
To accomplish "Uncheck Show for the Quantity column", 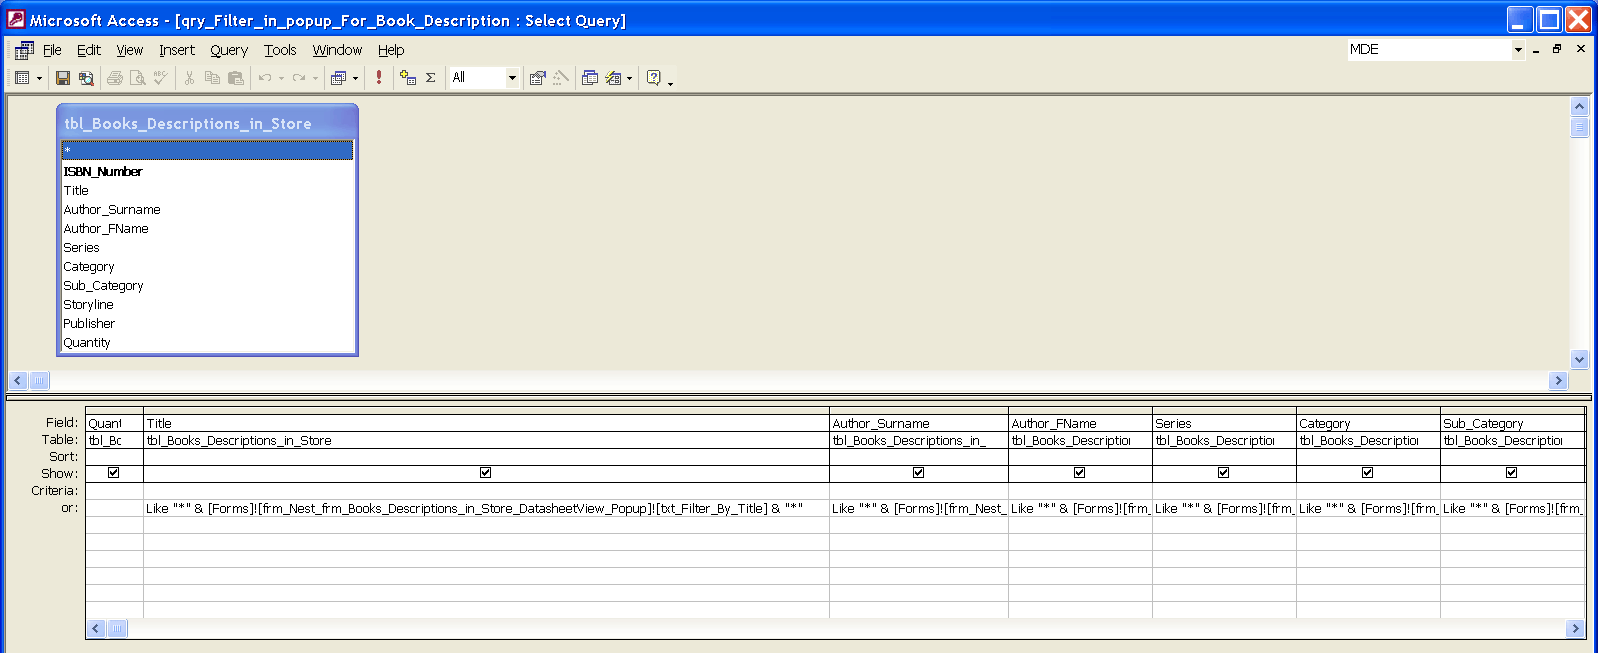I will [x=113, y=473].
